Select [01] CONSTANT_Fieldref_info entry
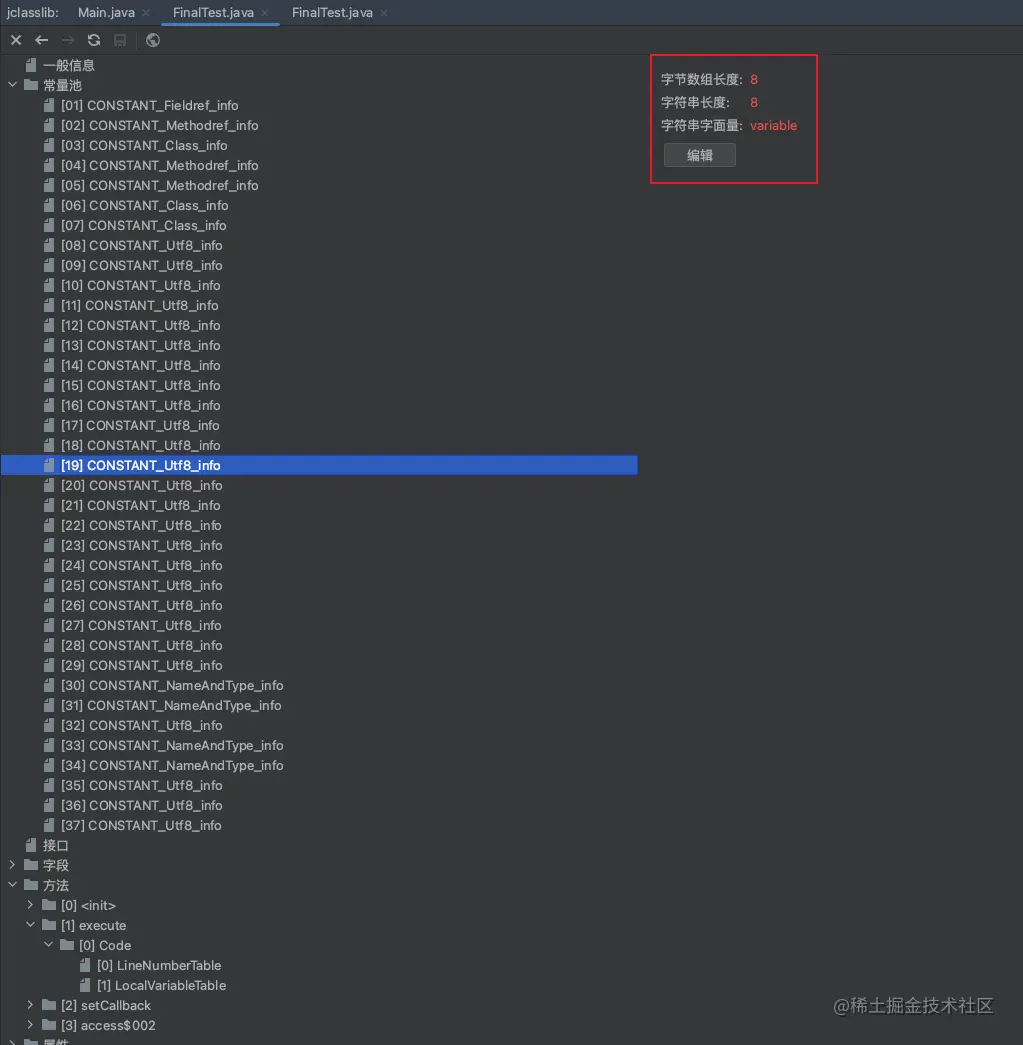 [149, 105]
